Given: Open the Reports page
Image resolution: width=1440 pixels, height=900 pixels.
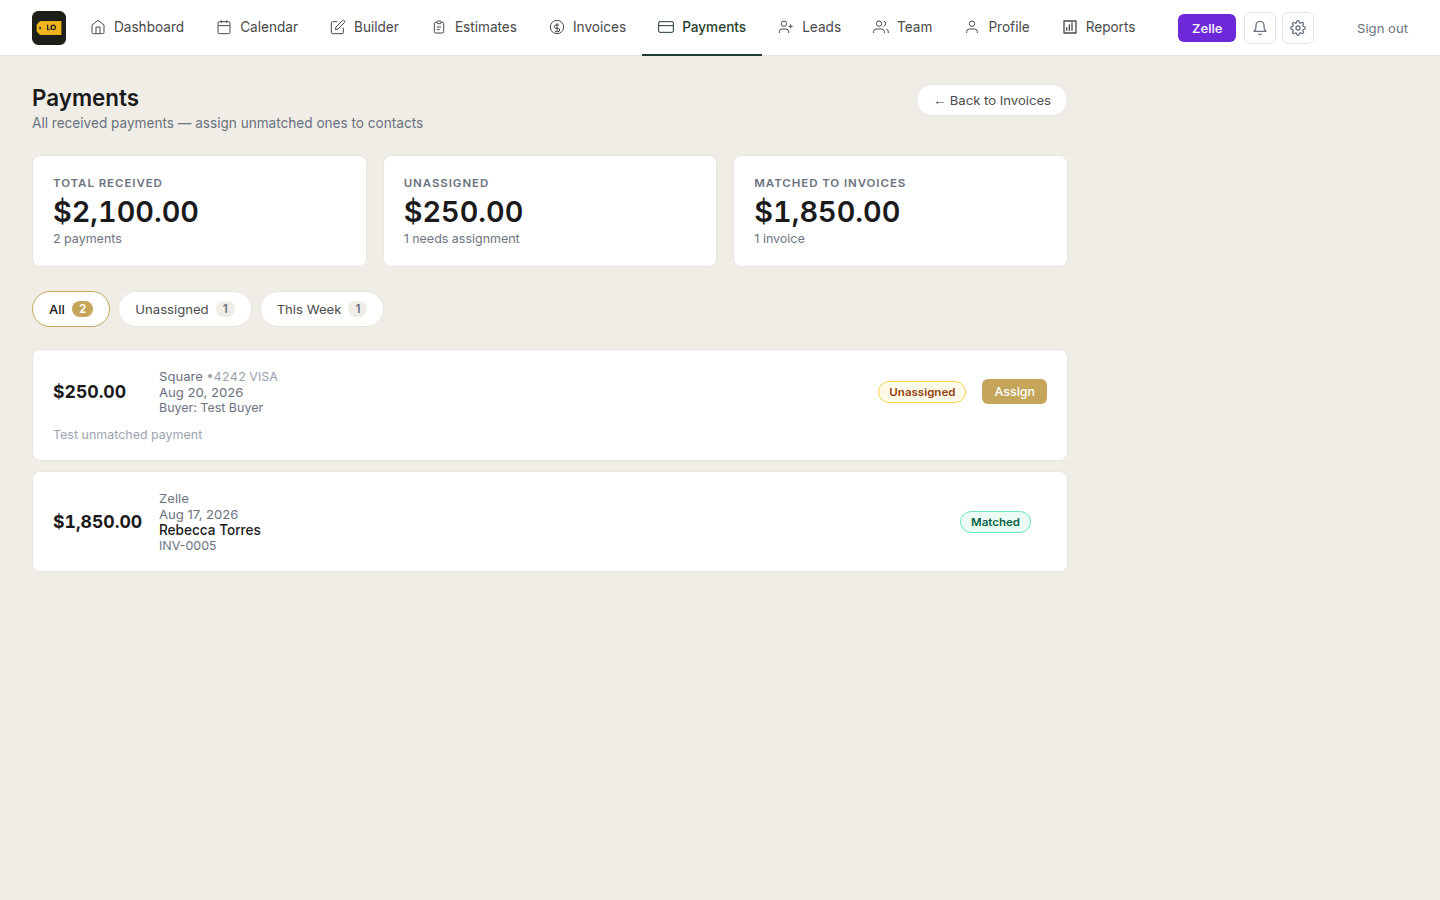Looking at the screenshot, I should tap(1098, 27).
